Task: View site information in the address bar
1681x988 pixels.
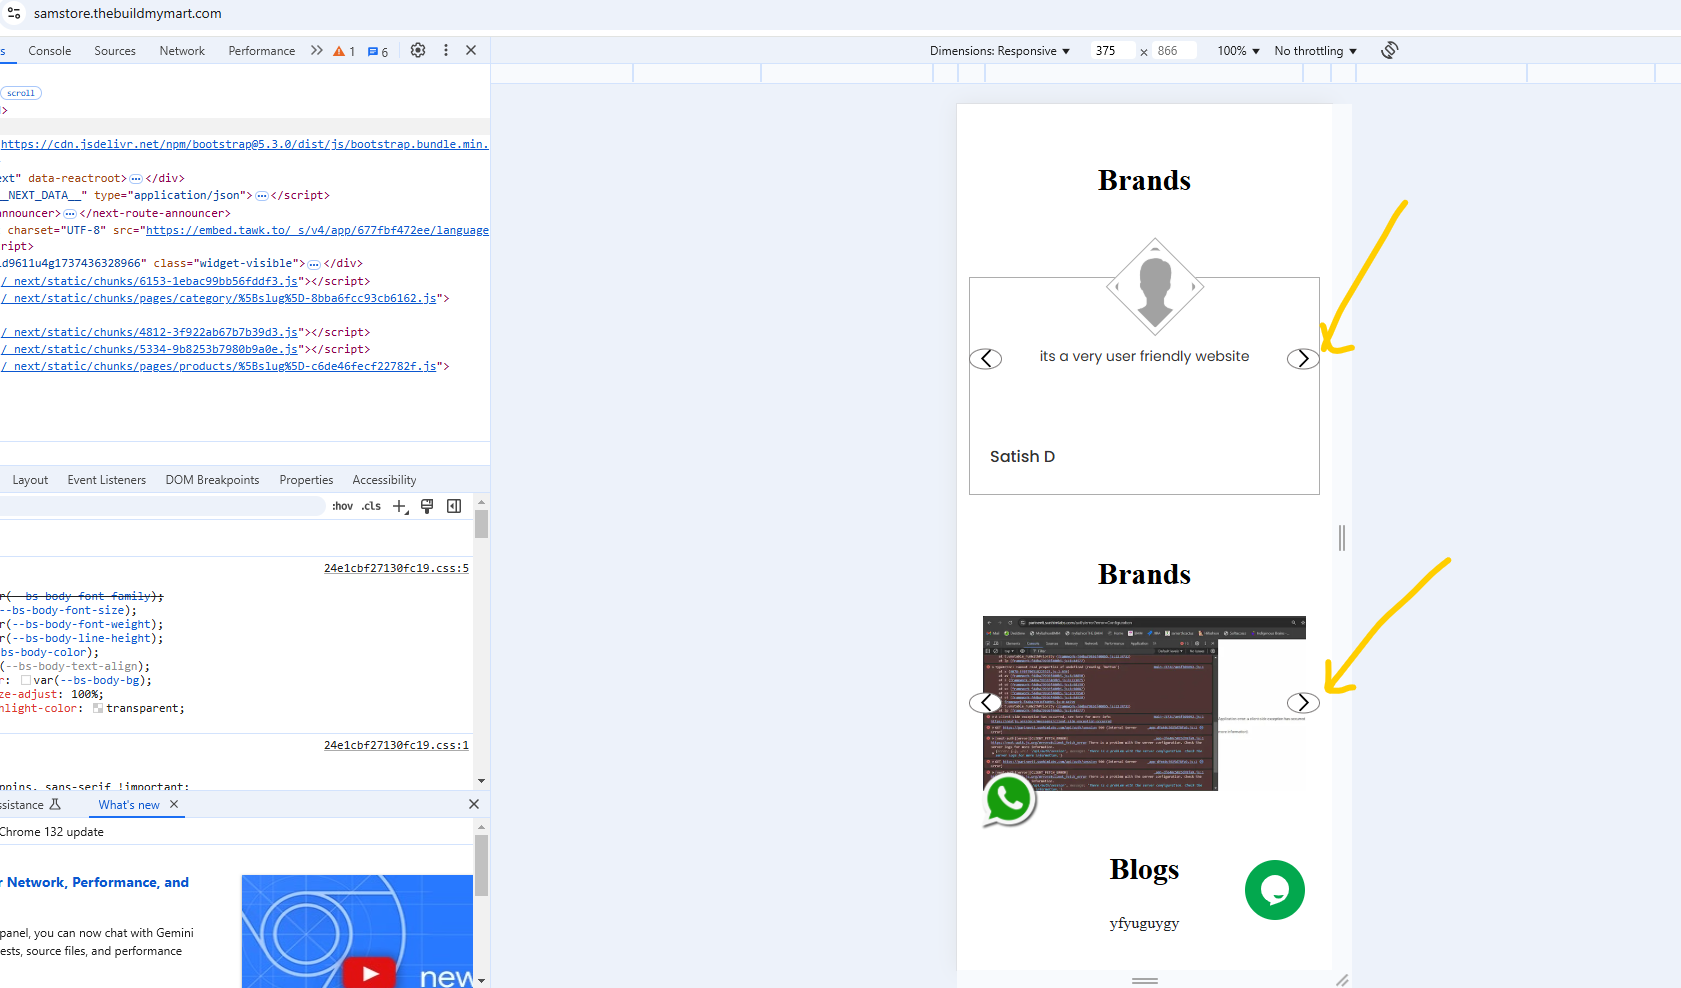Action: coord(14,13)
